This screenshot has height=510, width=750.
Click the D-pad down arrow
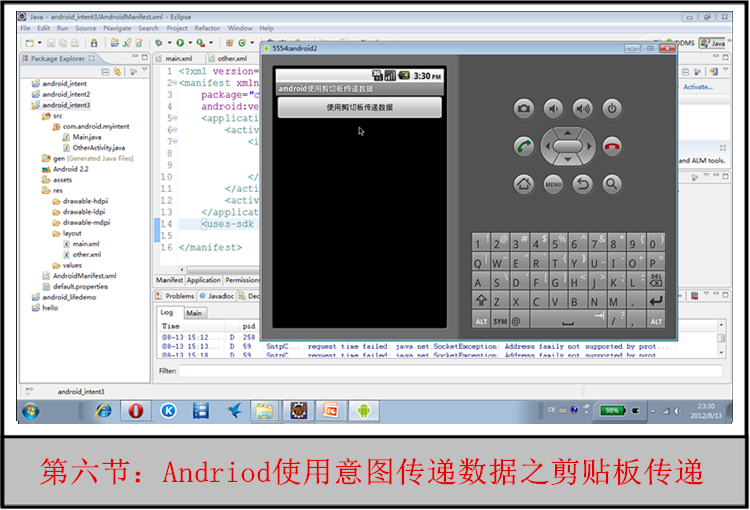coord(568,159)
